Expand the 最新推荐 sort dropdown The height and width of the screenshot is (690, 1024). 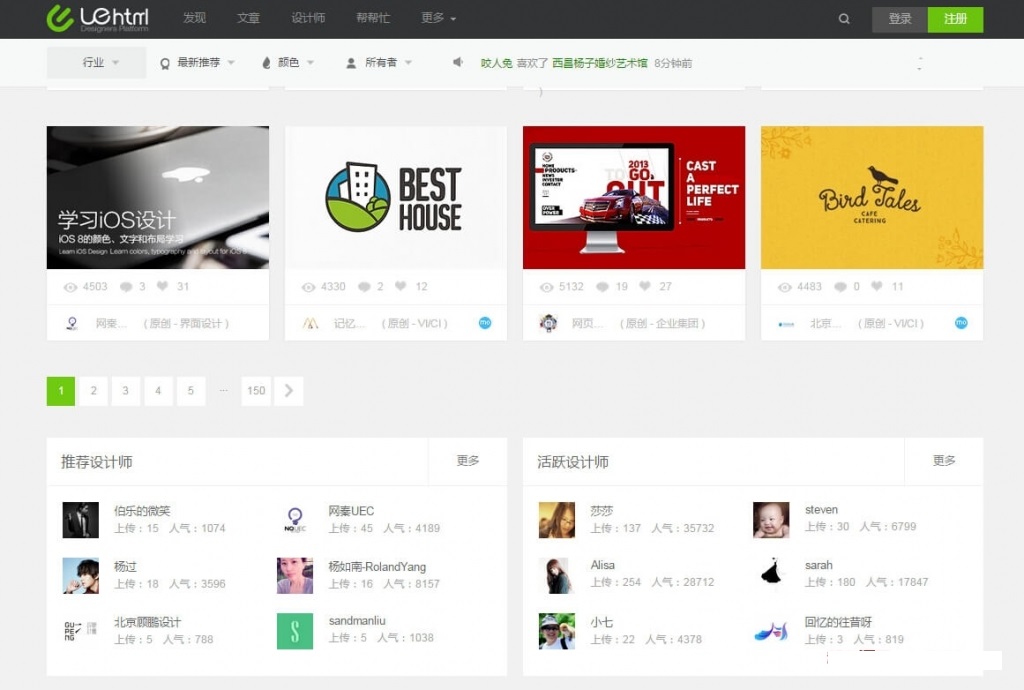tap(198, 62)
